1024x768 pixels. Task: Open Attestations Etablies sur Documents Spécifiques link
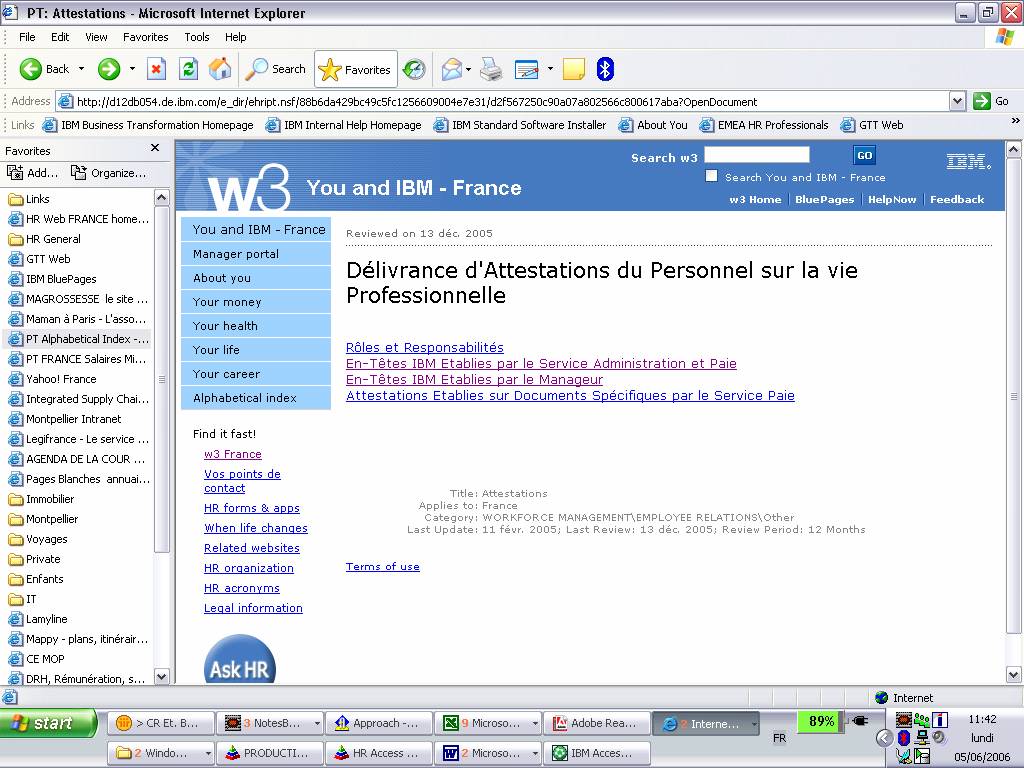570,395
